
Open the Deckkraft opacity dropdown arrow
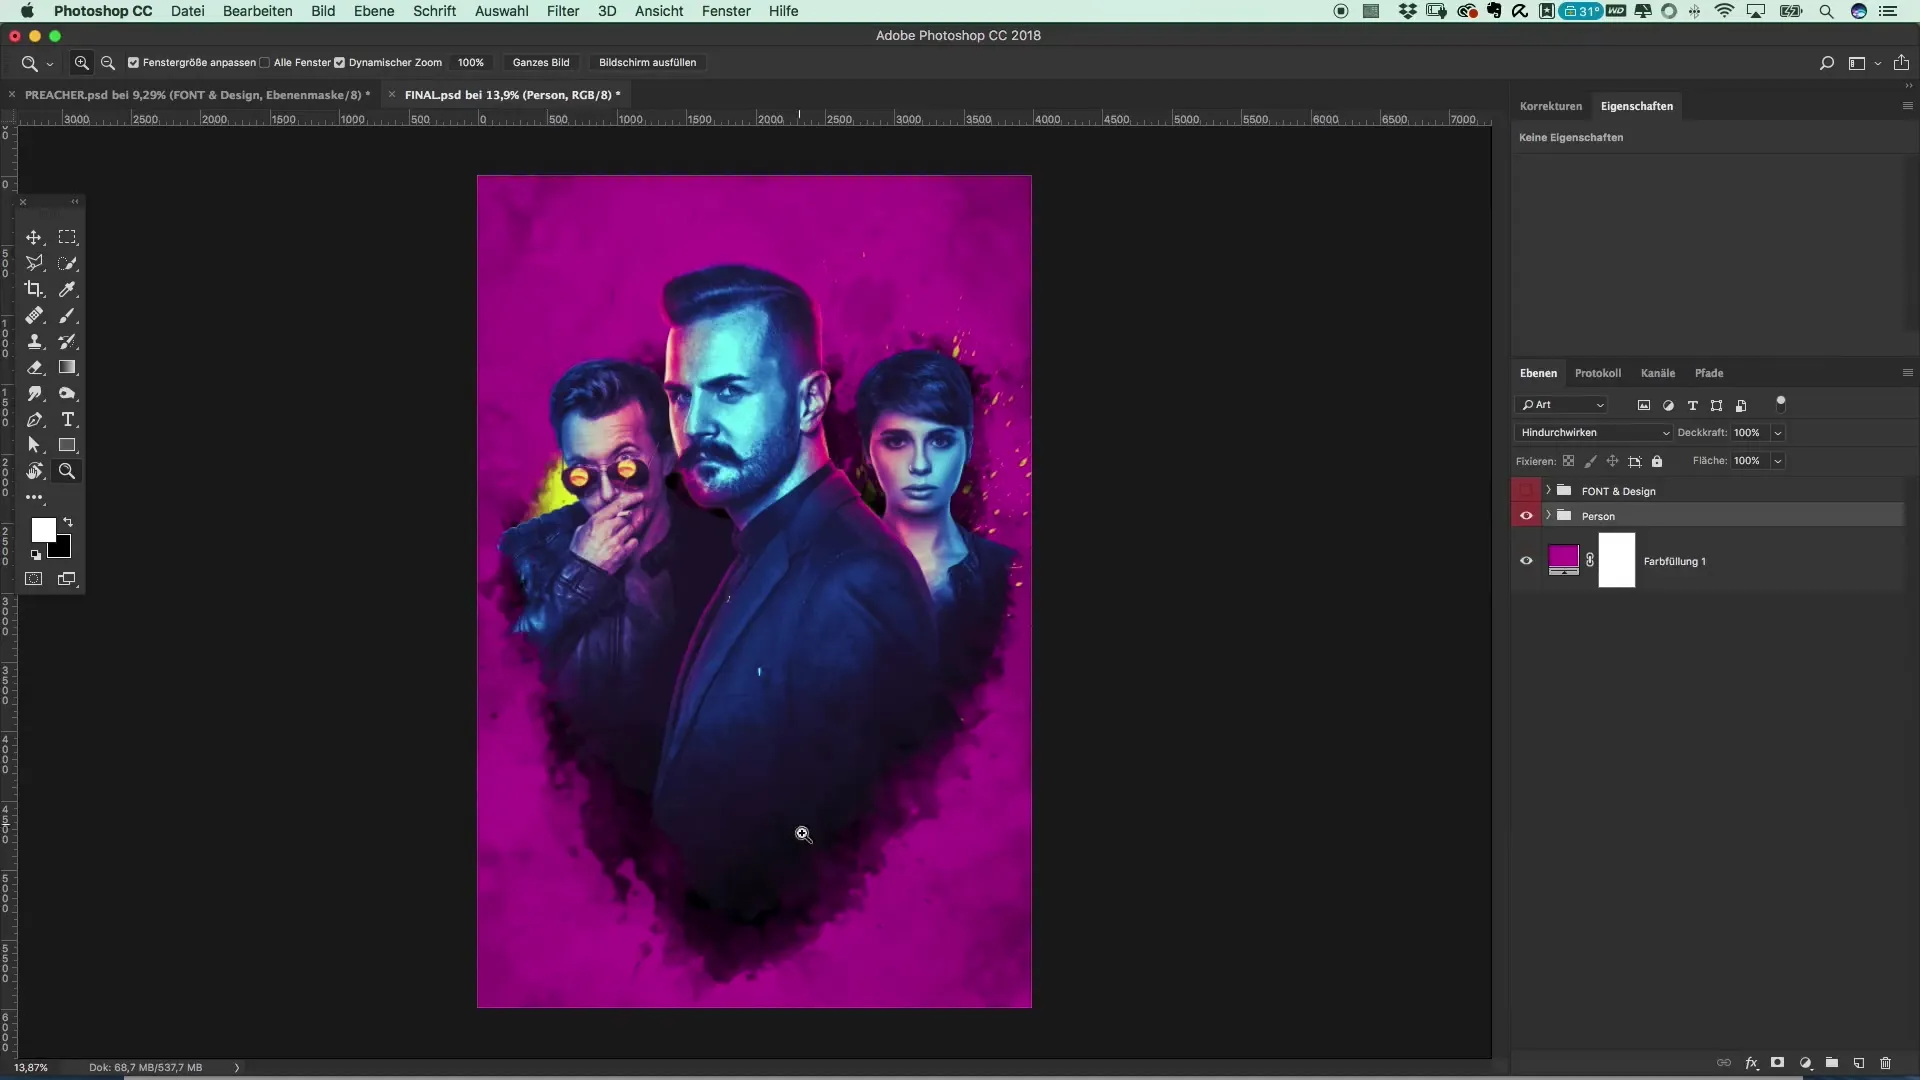[1778, 433]
